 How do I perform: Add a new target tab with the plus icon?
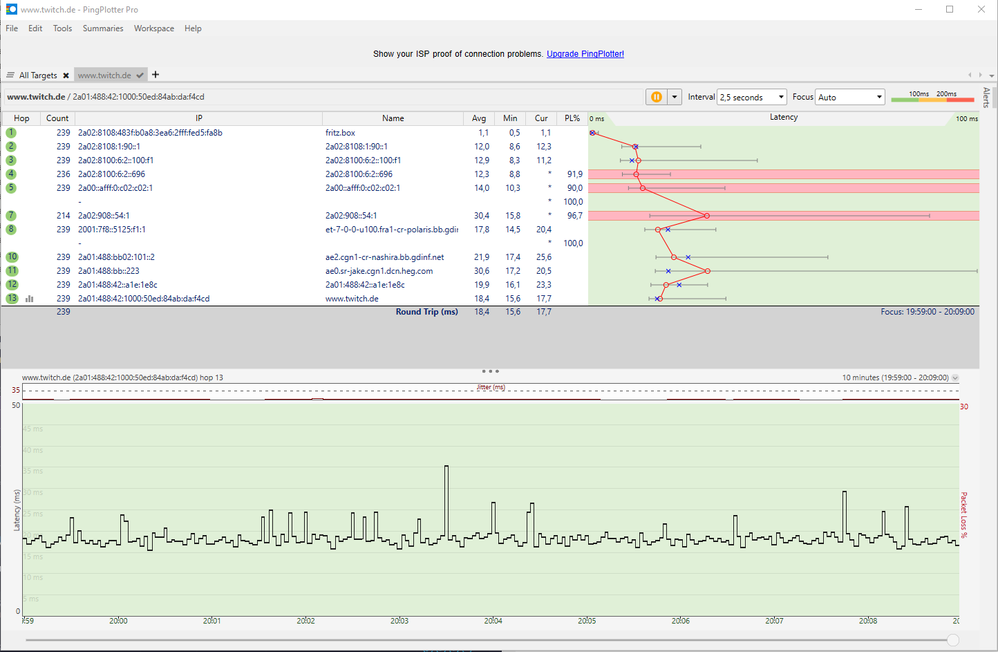pos(155,74)
